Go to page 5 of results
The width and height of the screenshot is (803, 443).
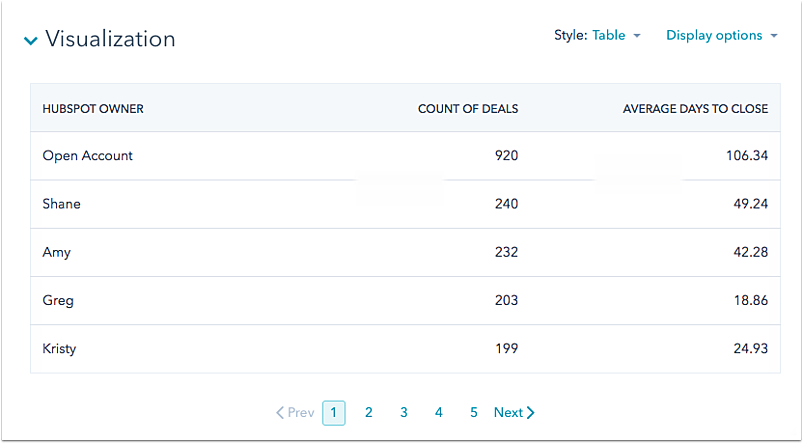click(x=473, y=412)
